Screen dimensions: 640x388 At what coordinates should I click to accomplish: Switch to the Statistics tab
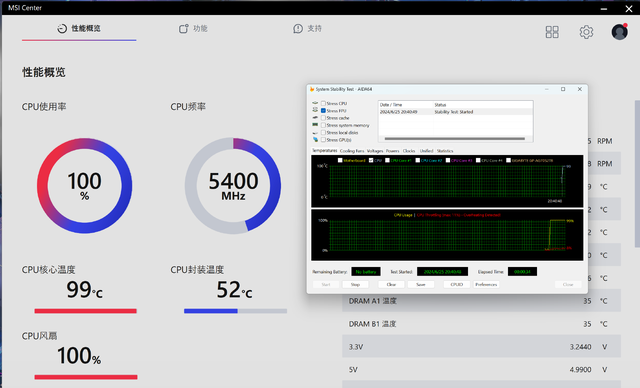pyautogui.click(x=445, y=151)
